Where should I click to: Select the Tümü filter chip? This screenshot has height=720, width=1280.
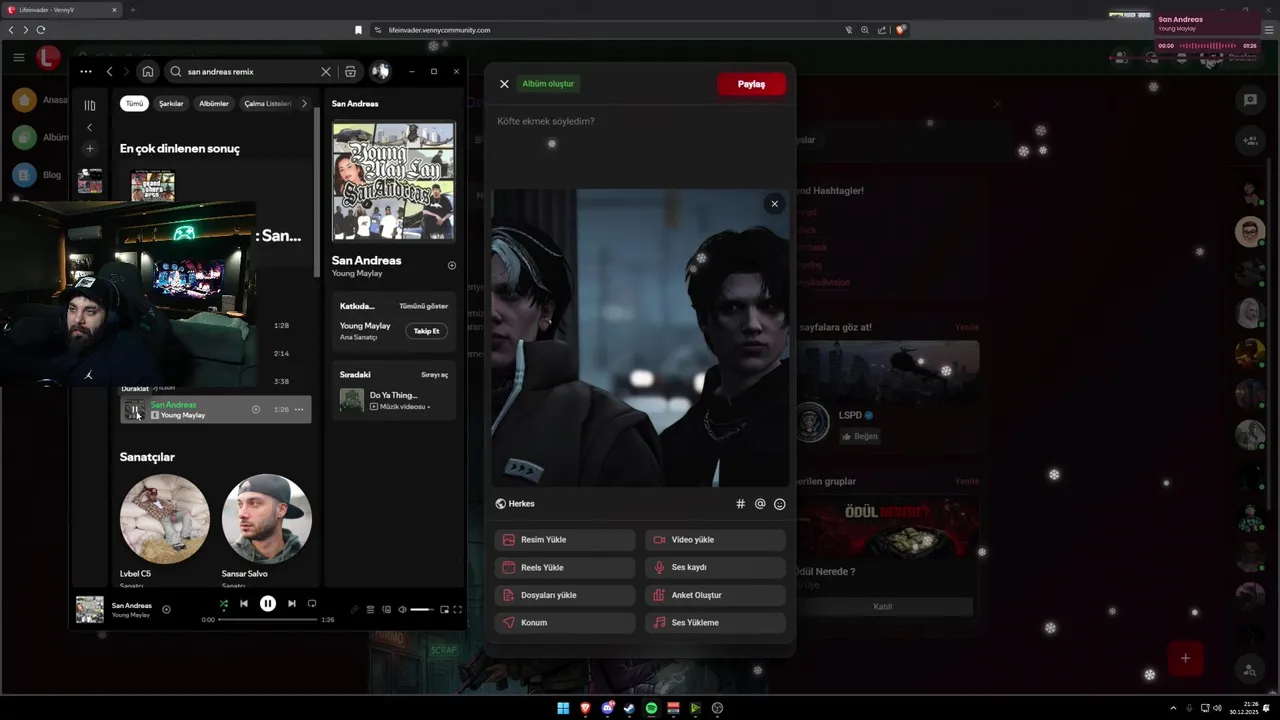[x=134, y=104]
